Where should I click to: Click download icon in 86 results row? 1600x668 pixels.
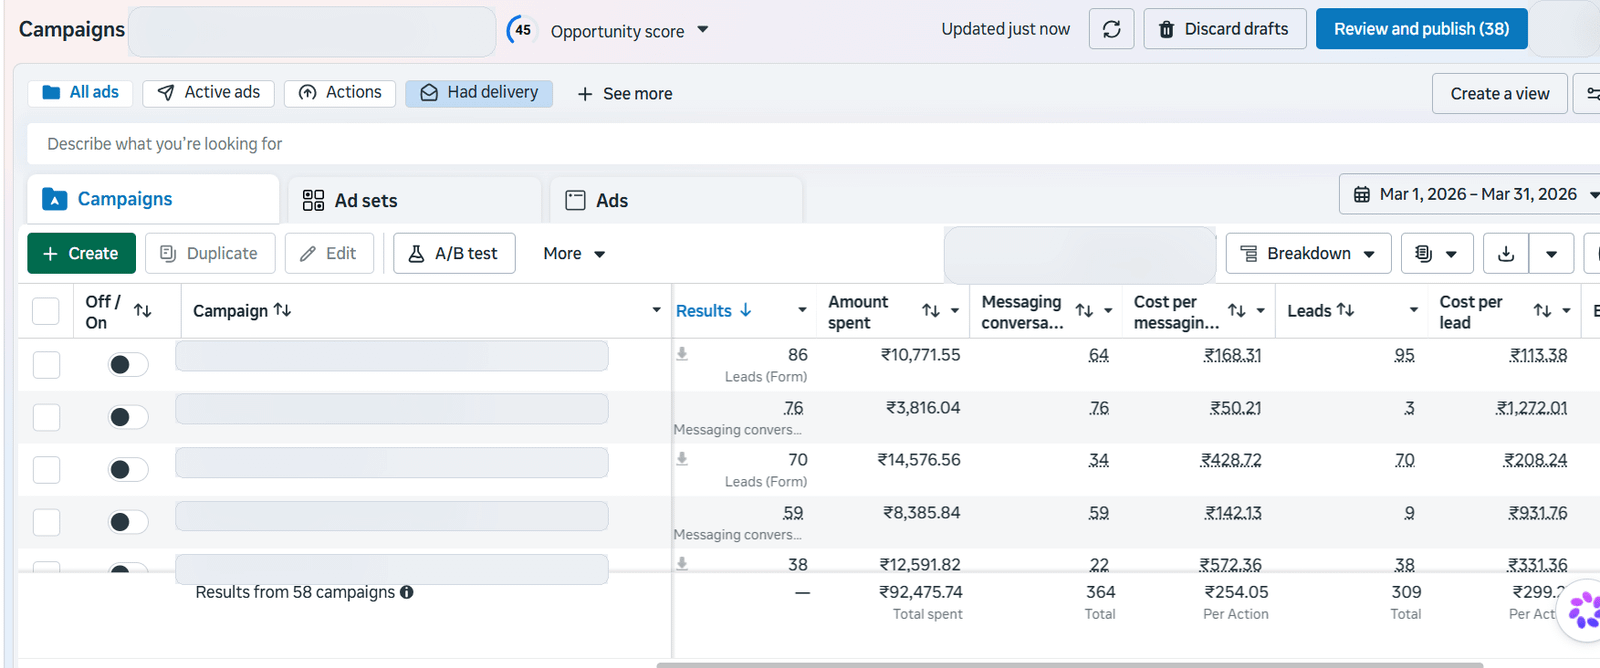682,354
